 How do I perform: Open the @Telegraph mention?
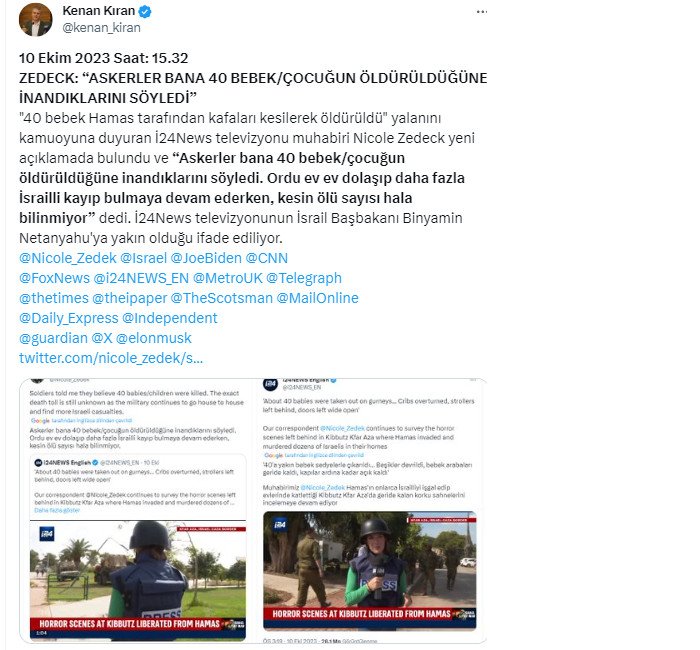coord(304,278)
